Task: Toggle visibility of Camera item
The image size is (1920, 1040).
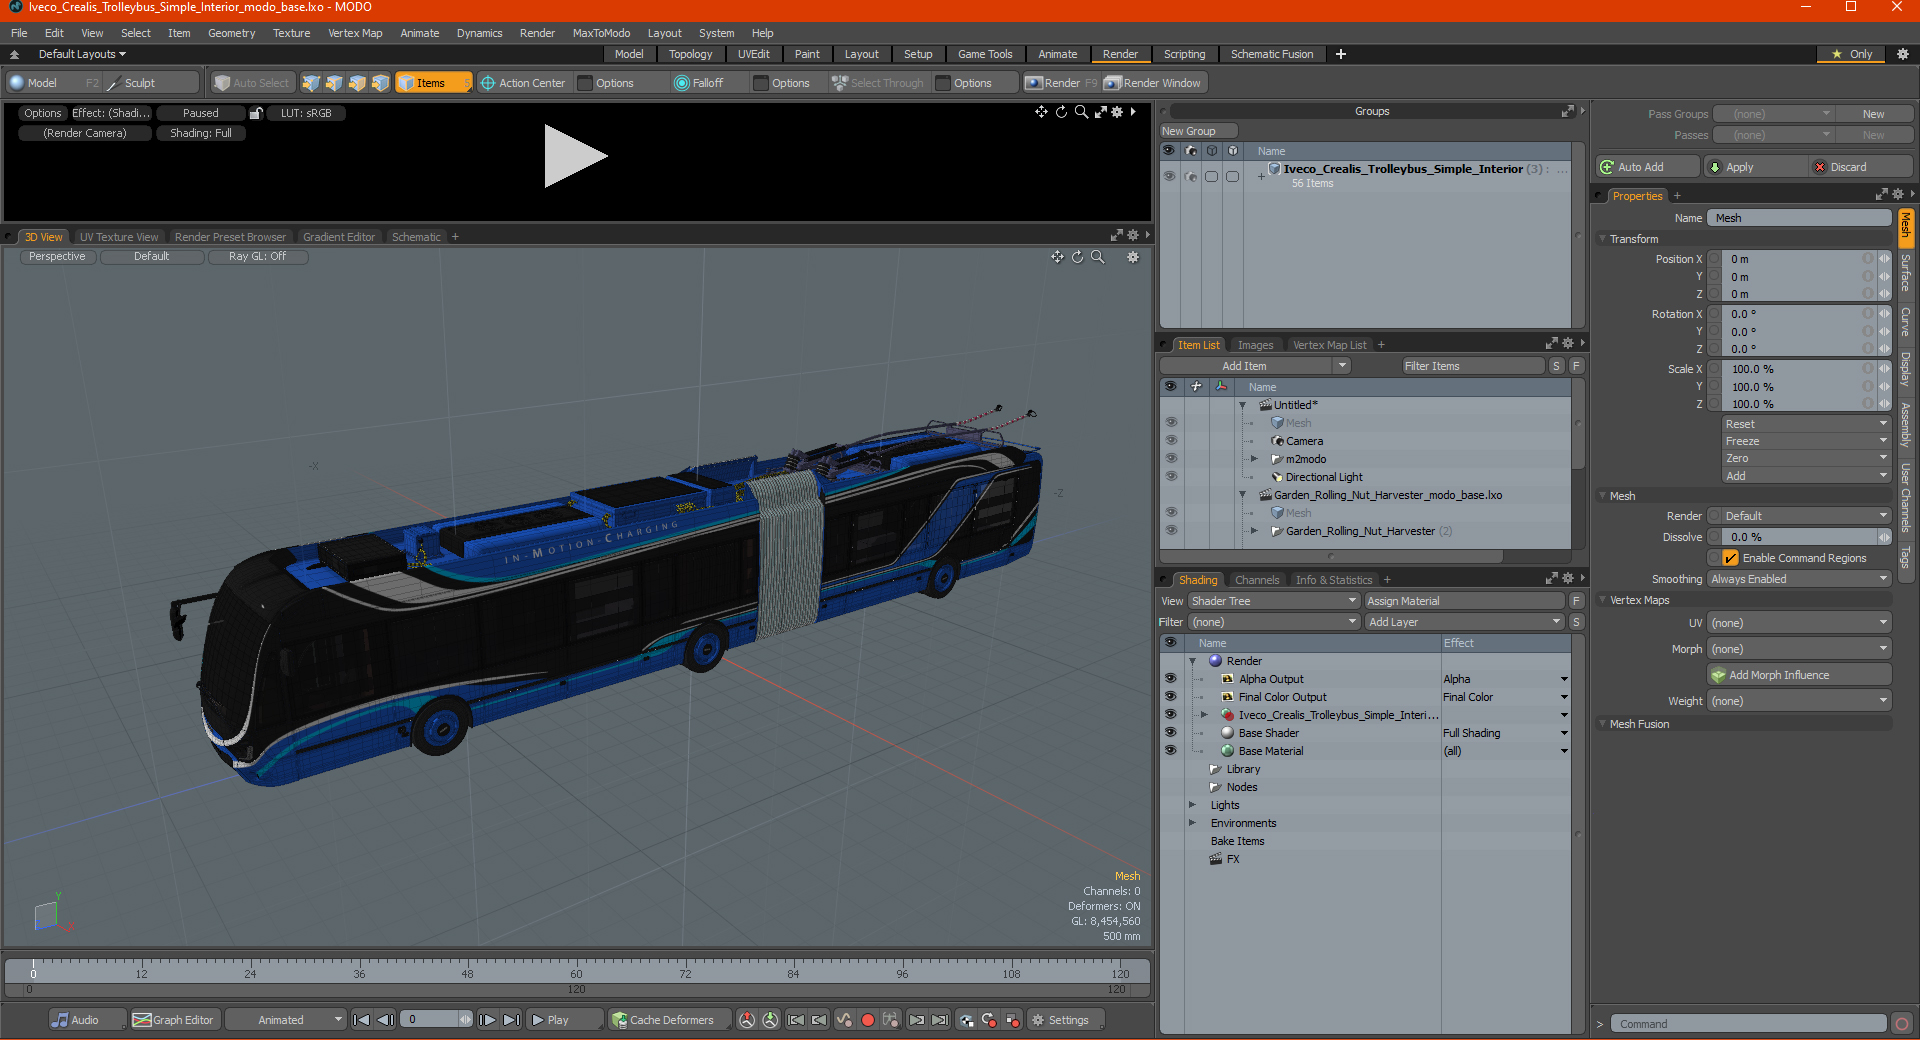Action: pyautogui.click(x=1171, y=441)
